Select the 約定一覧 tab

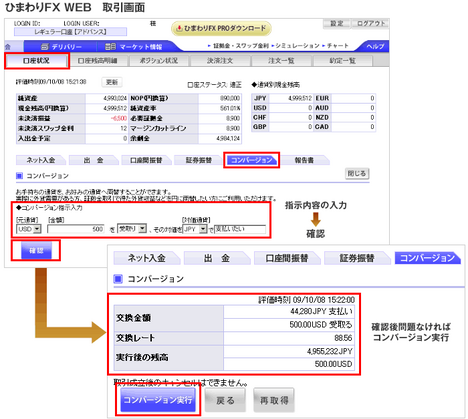pos(342,61)
